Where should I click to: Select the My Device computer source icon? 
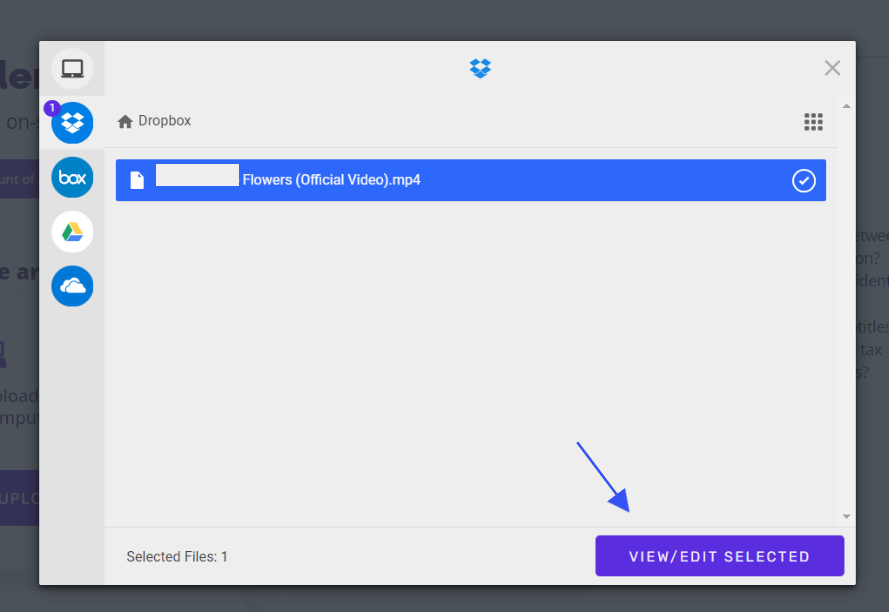72,69
